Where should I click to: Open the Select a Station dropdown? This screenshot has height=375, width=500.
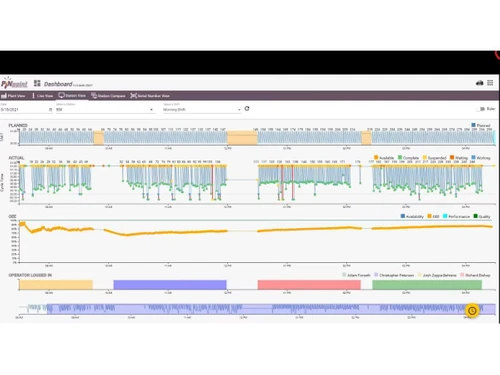106,109
